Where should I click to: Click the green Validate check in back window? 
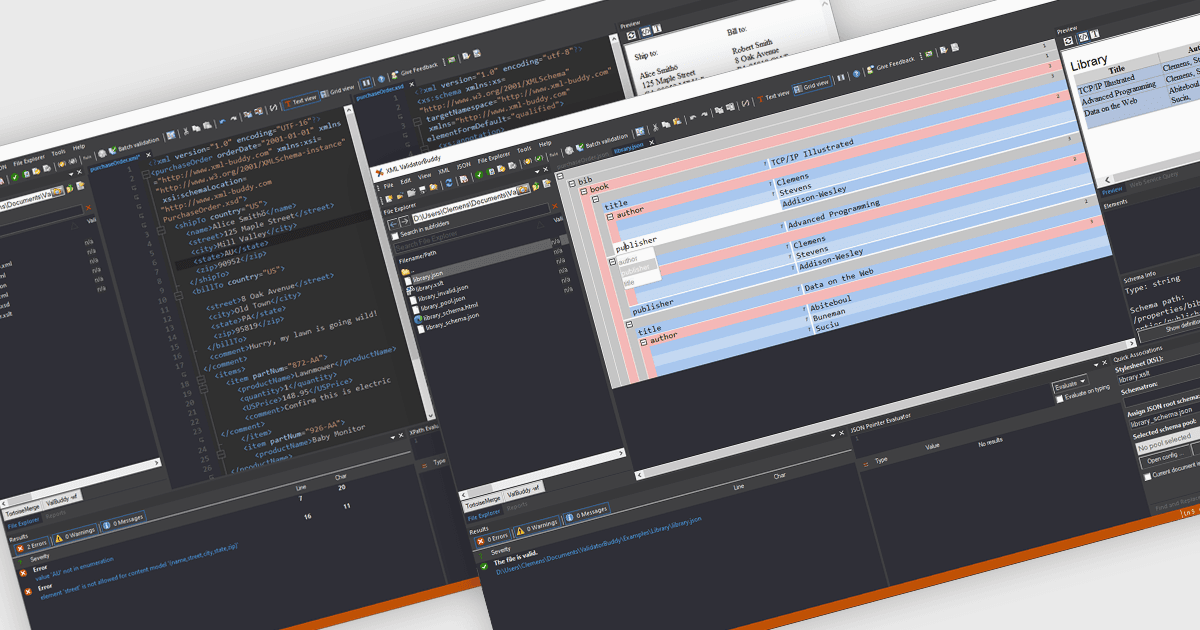tap(15, 177)
